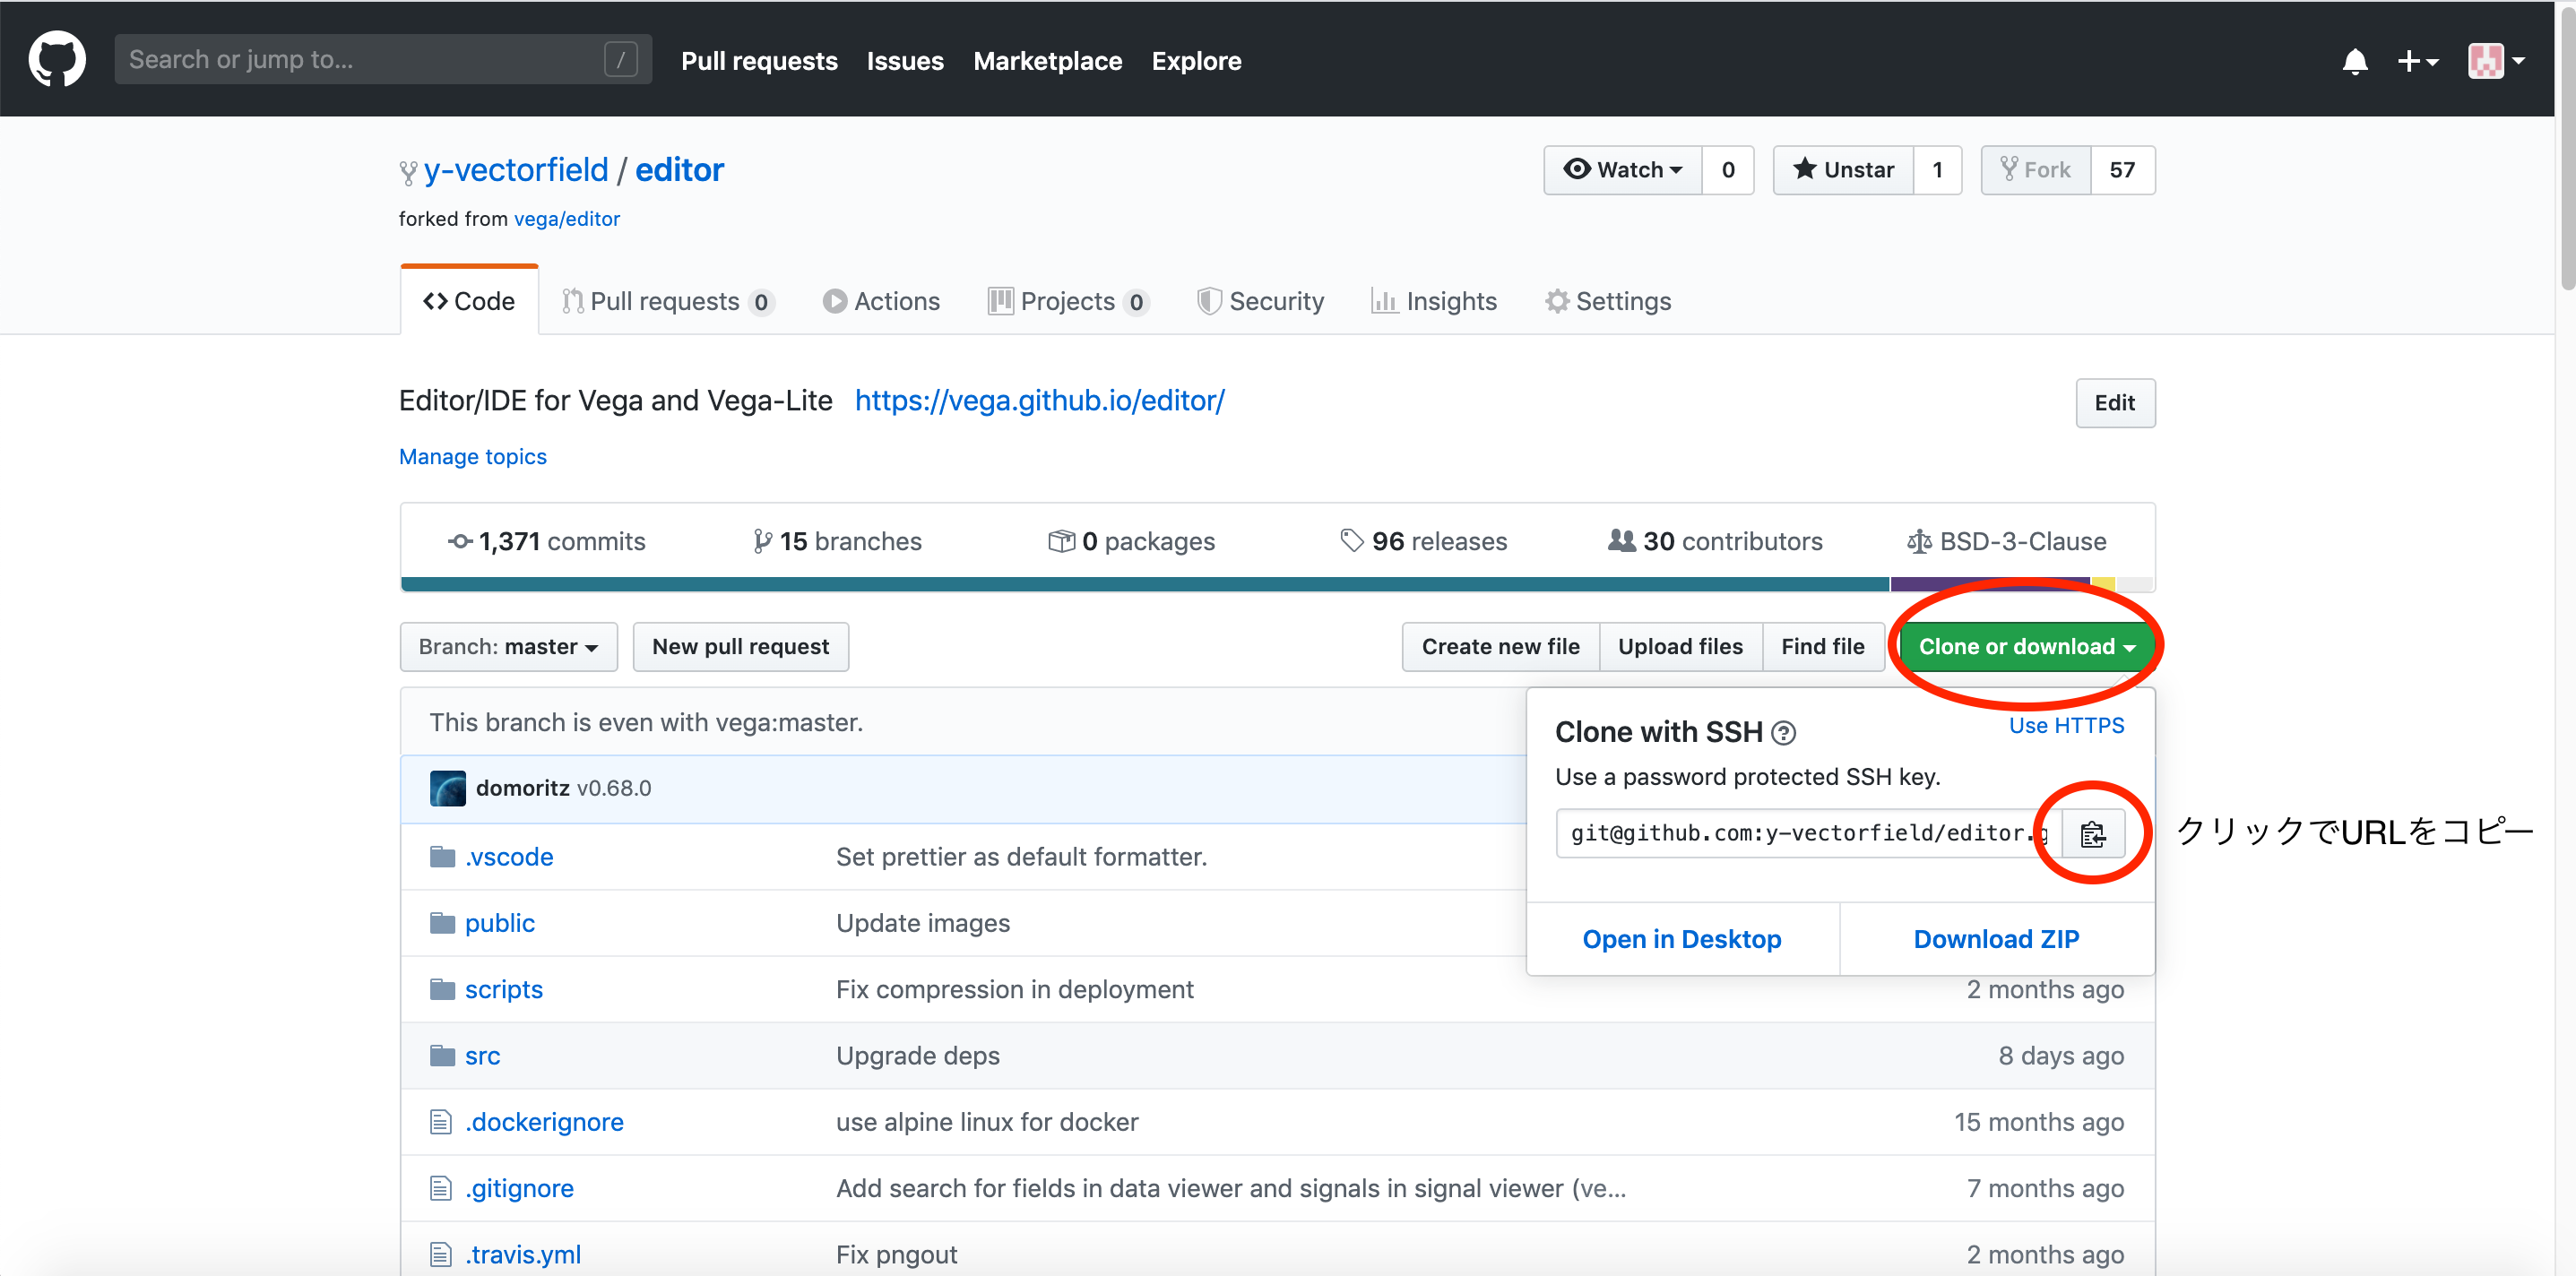Screen dimensions: 2576x1276
Task: Click the domoritz avatar thumbnail
Action: (x=447, y=788)
